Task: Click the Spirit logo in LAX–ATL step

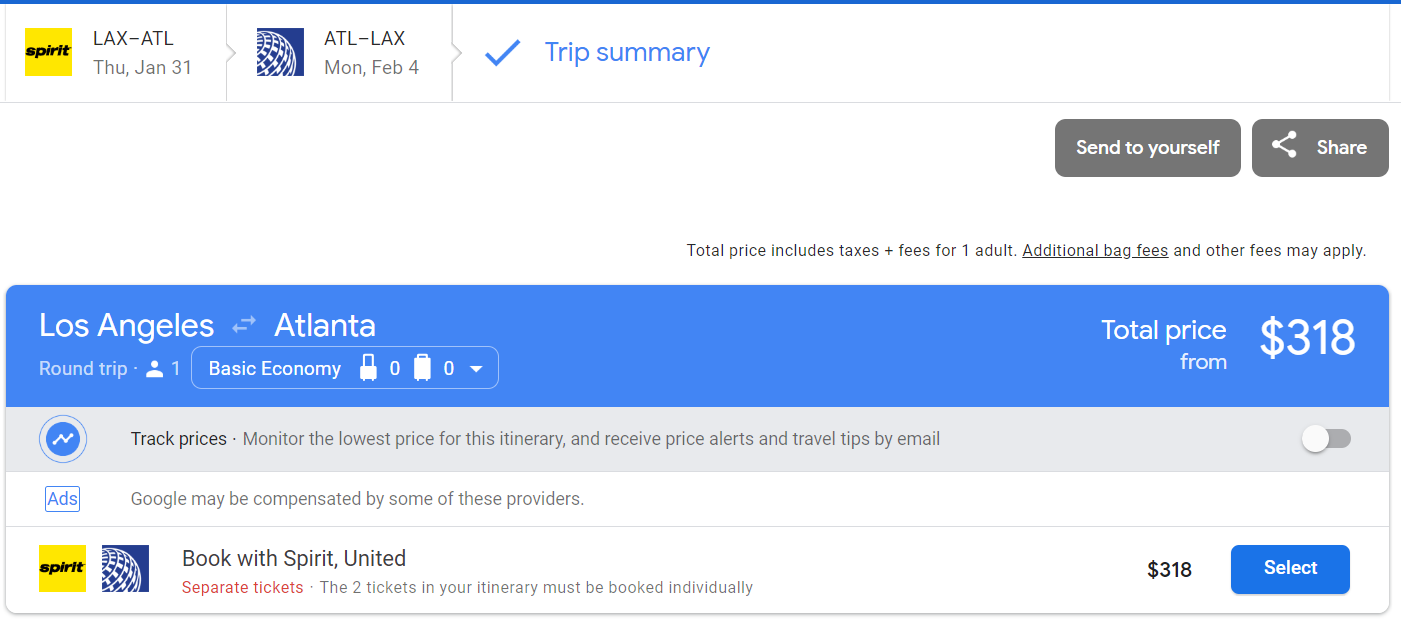Action: [48, 52]
